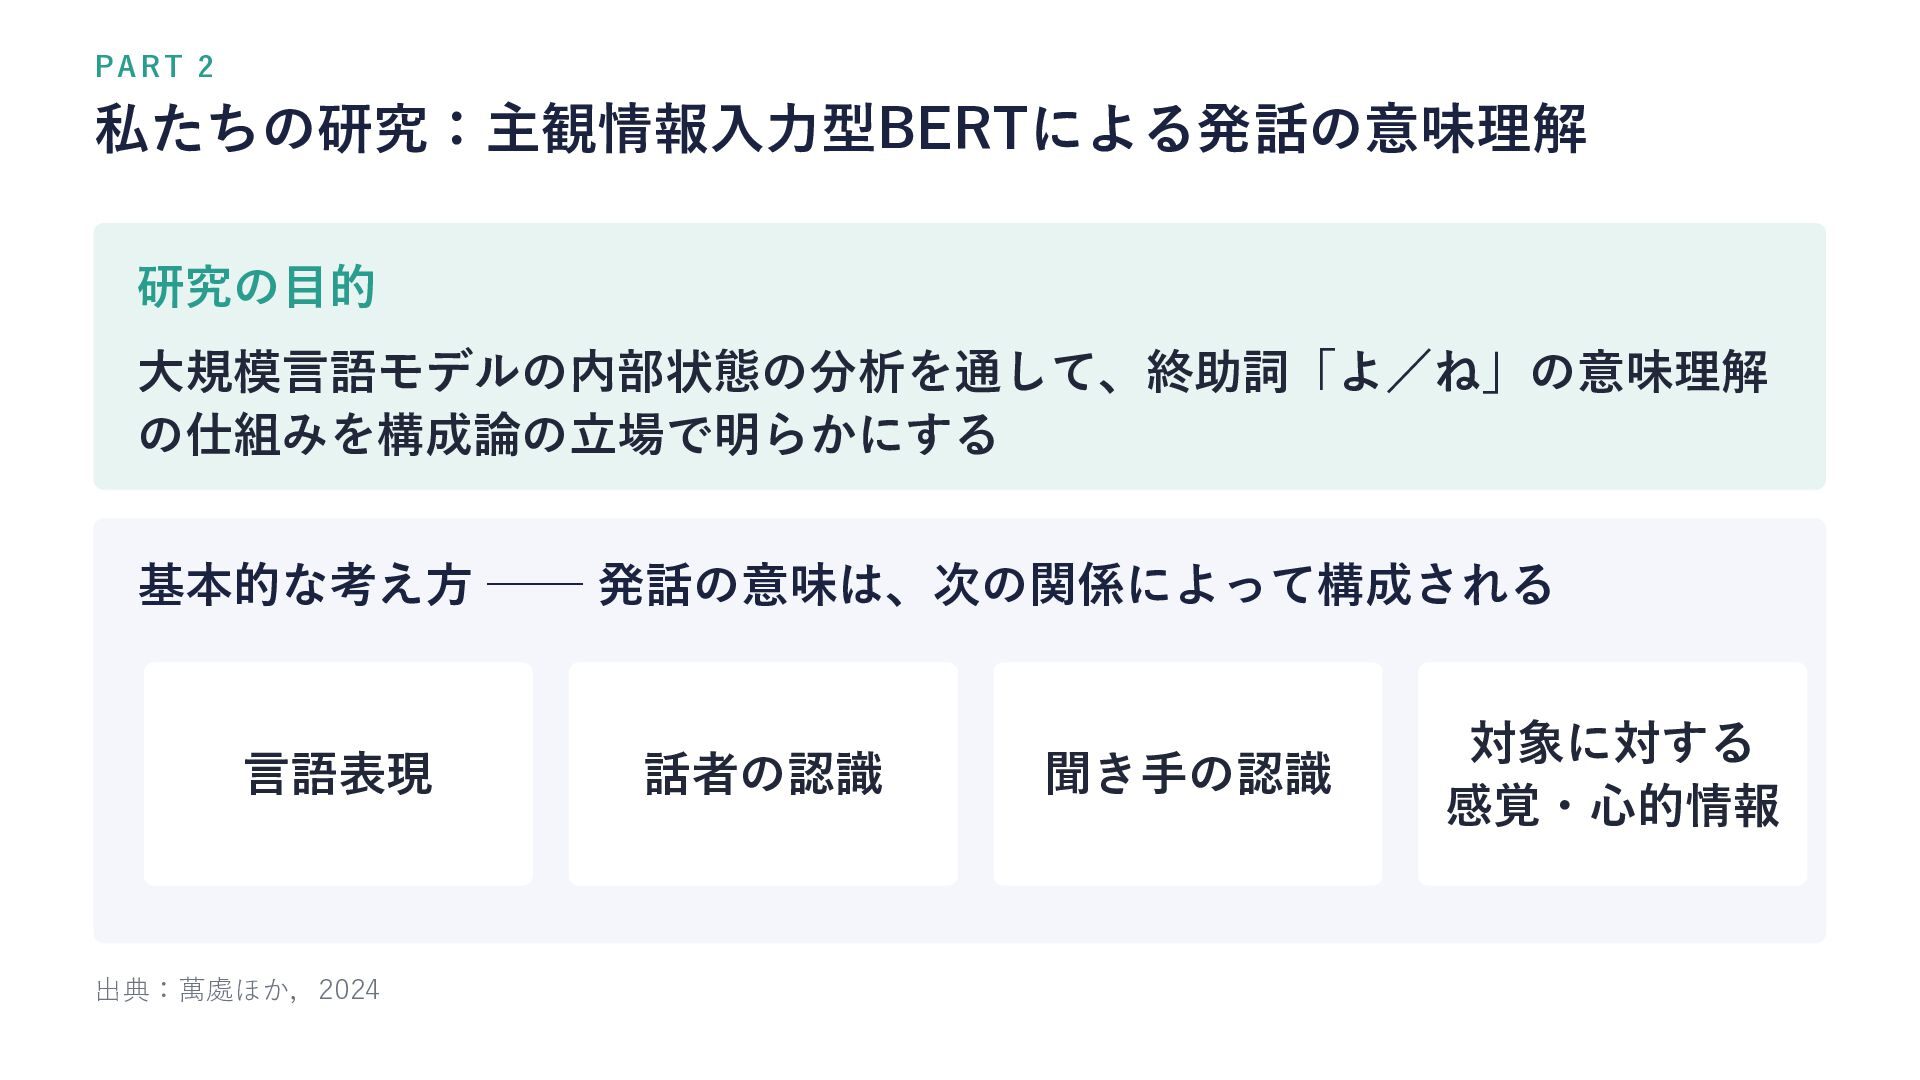The height and width of the screenshot is (1080, 1920).
Task: Select the 話者の認識 card
Action: click(x=763, y=774)
